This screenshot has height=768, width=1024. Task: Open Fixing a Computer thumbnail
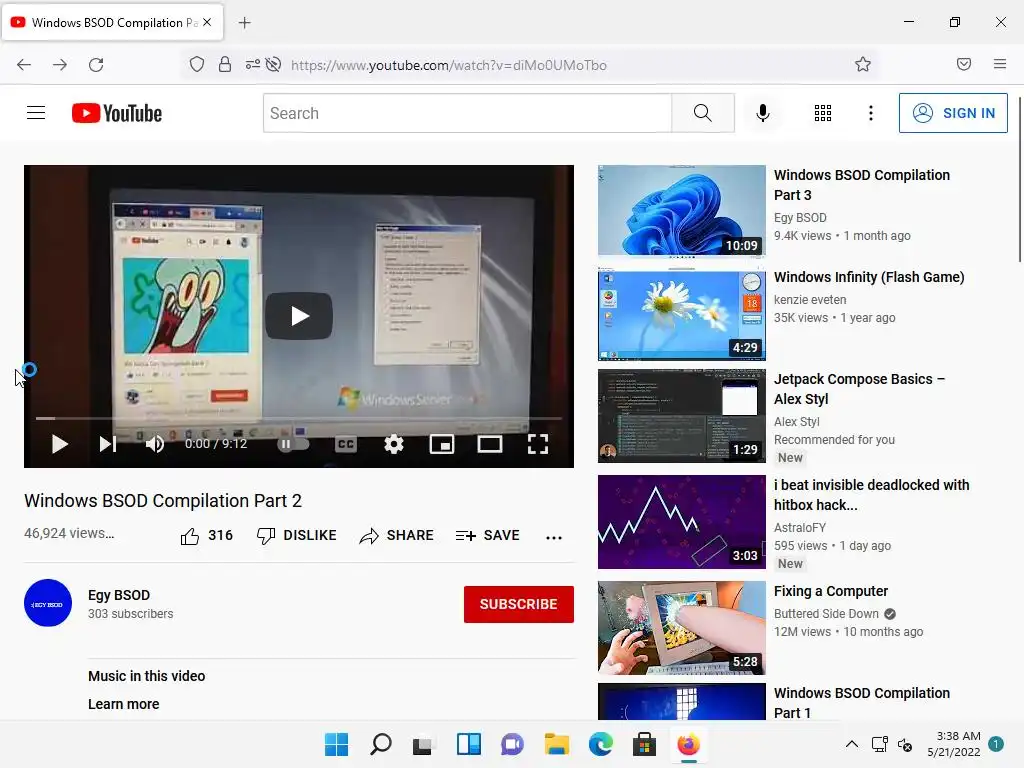pos(681,628)
